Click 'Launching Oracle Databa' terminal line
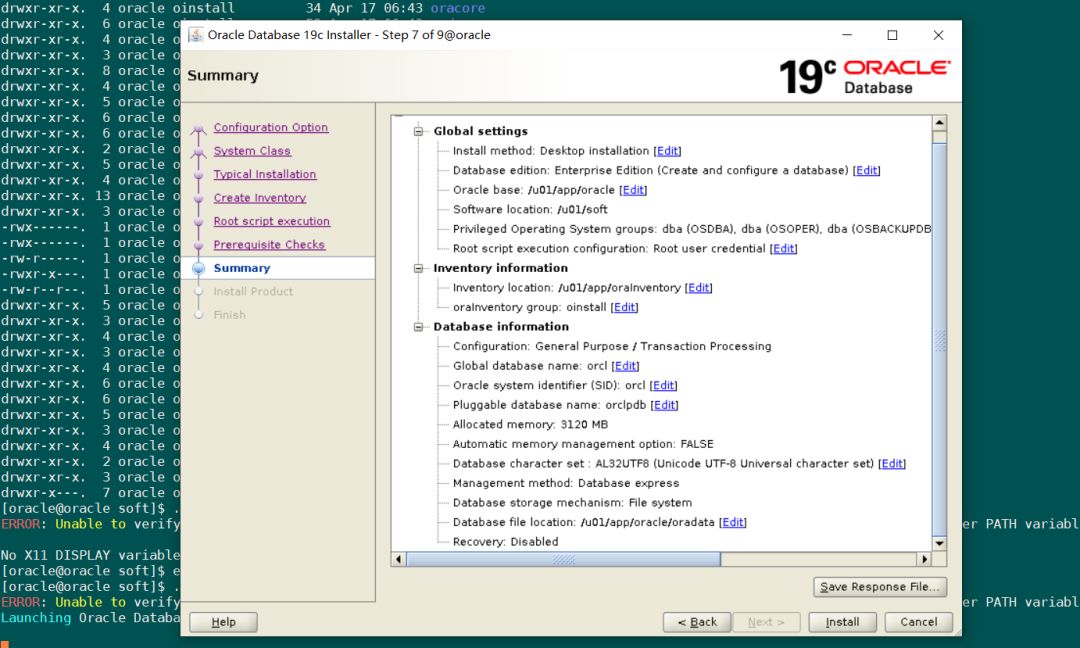 90,618
